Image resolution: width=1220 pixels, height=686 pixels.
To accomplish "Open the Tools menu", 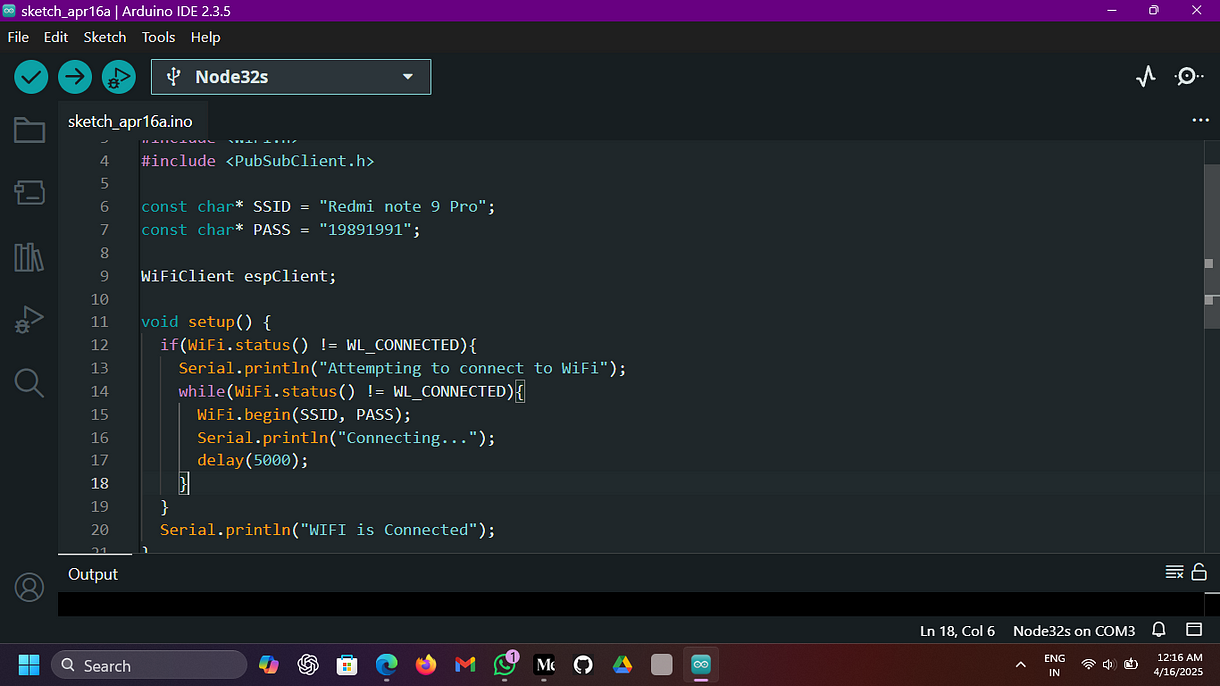I will (x=158, y=37).
